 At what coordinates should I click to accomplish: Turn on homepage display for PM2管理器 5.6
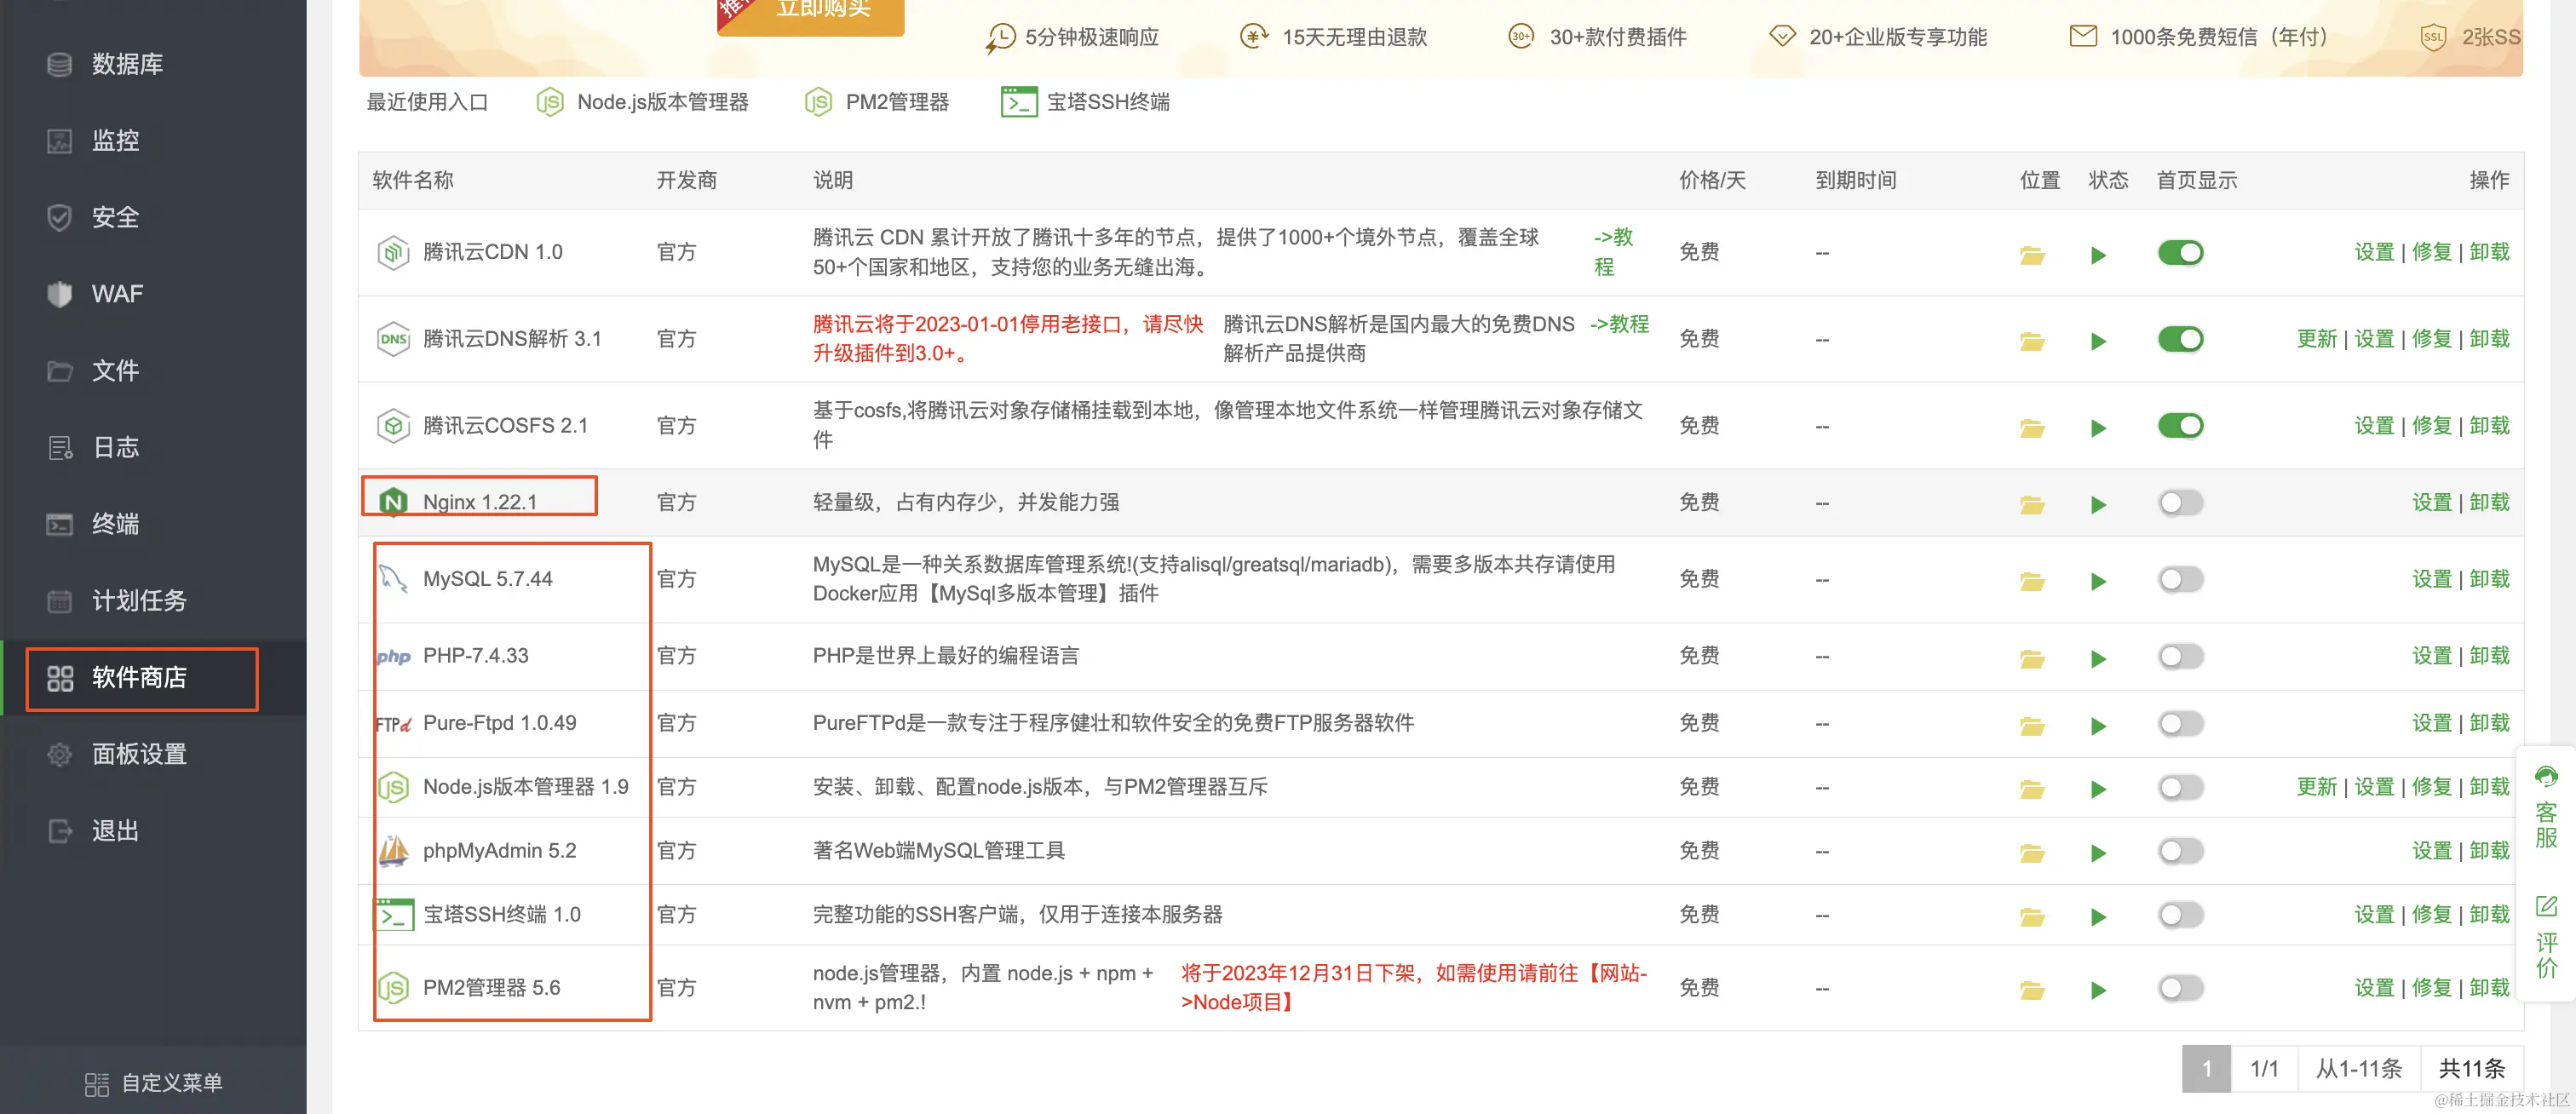(2179, 988)
